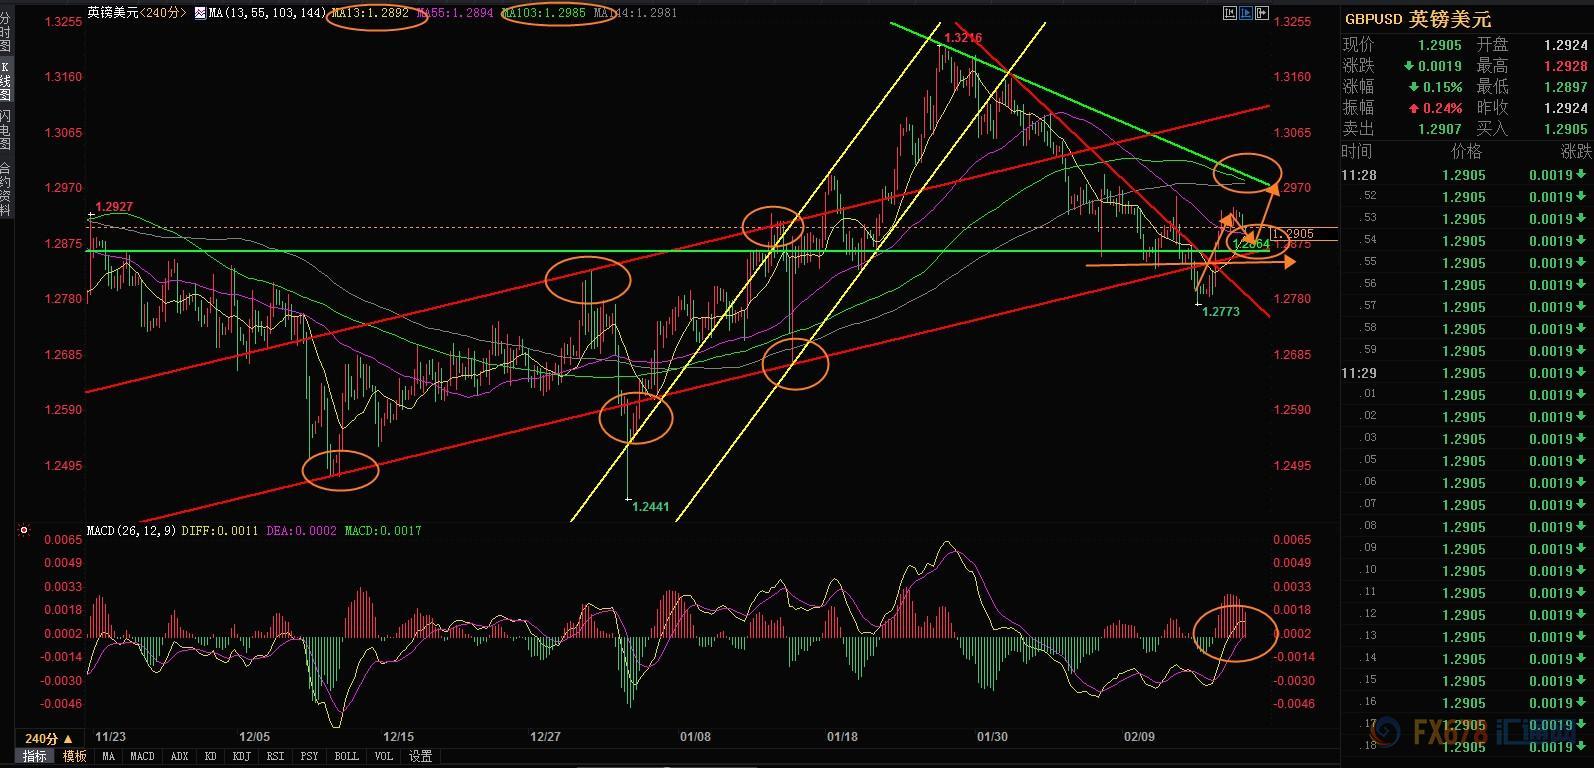
Task: Apply the MA indicator button
Action: point(108,756)
